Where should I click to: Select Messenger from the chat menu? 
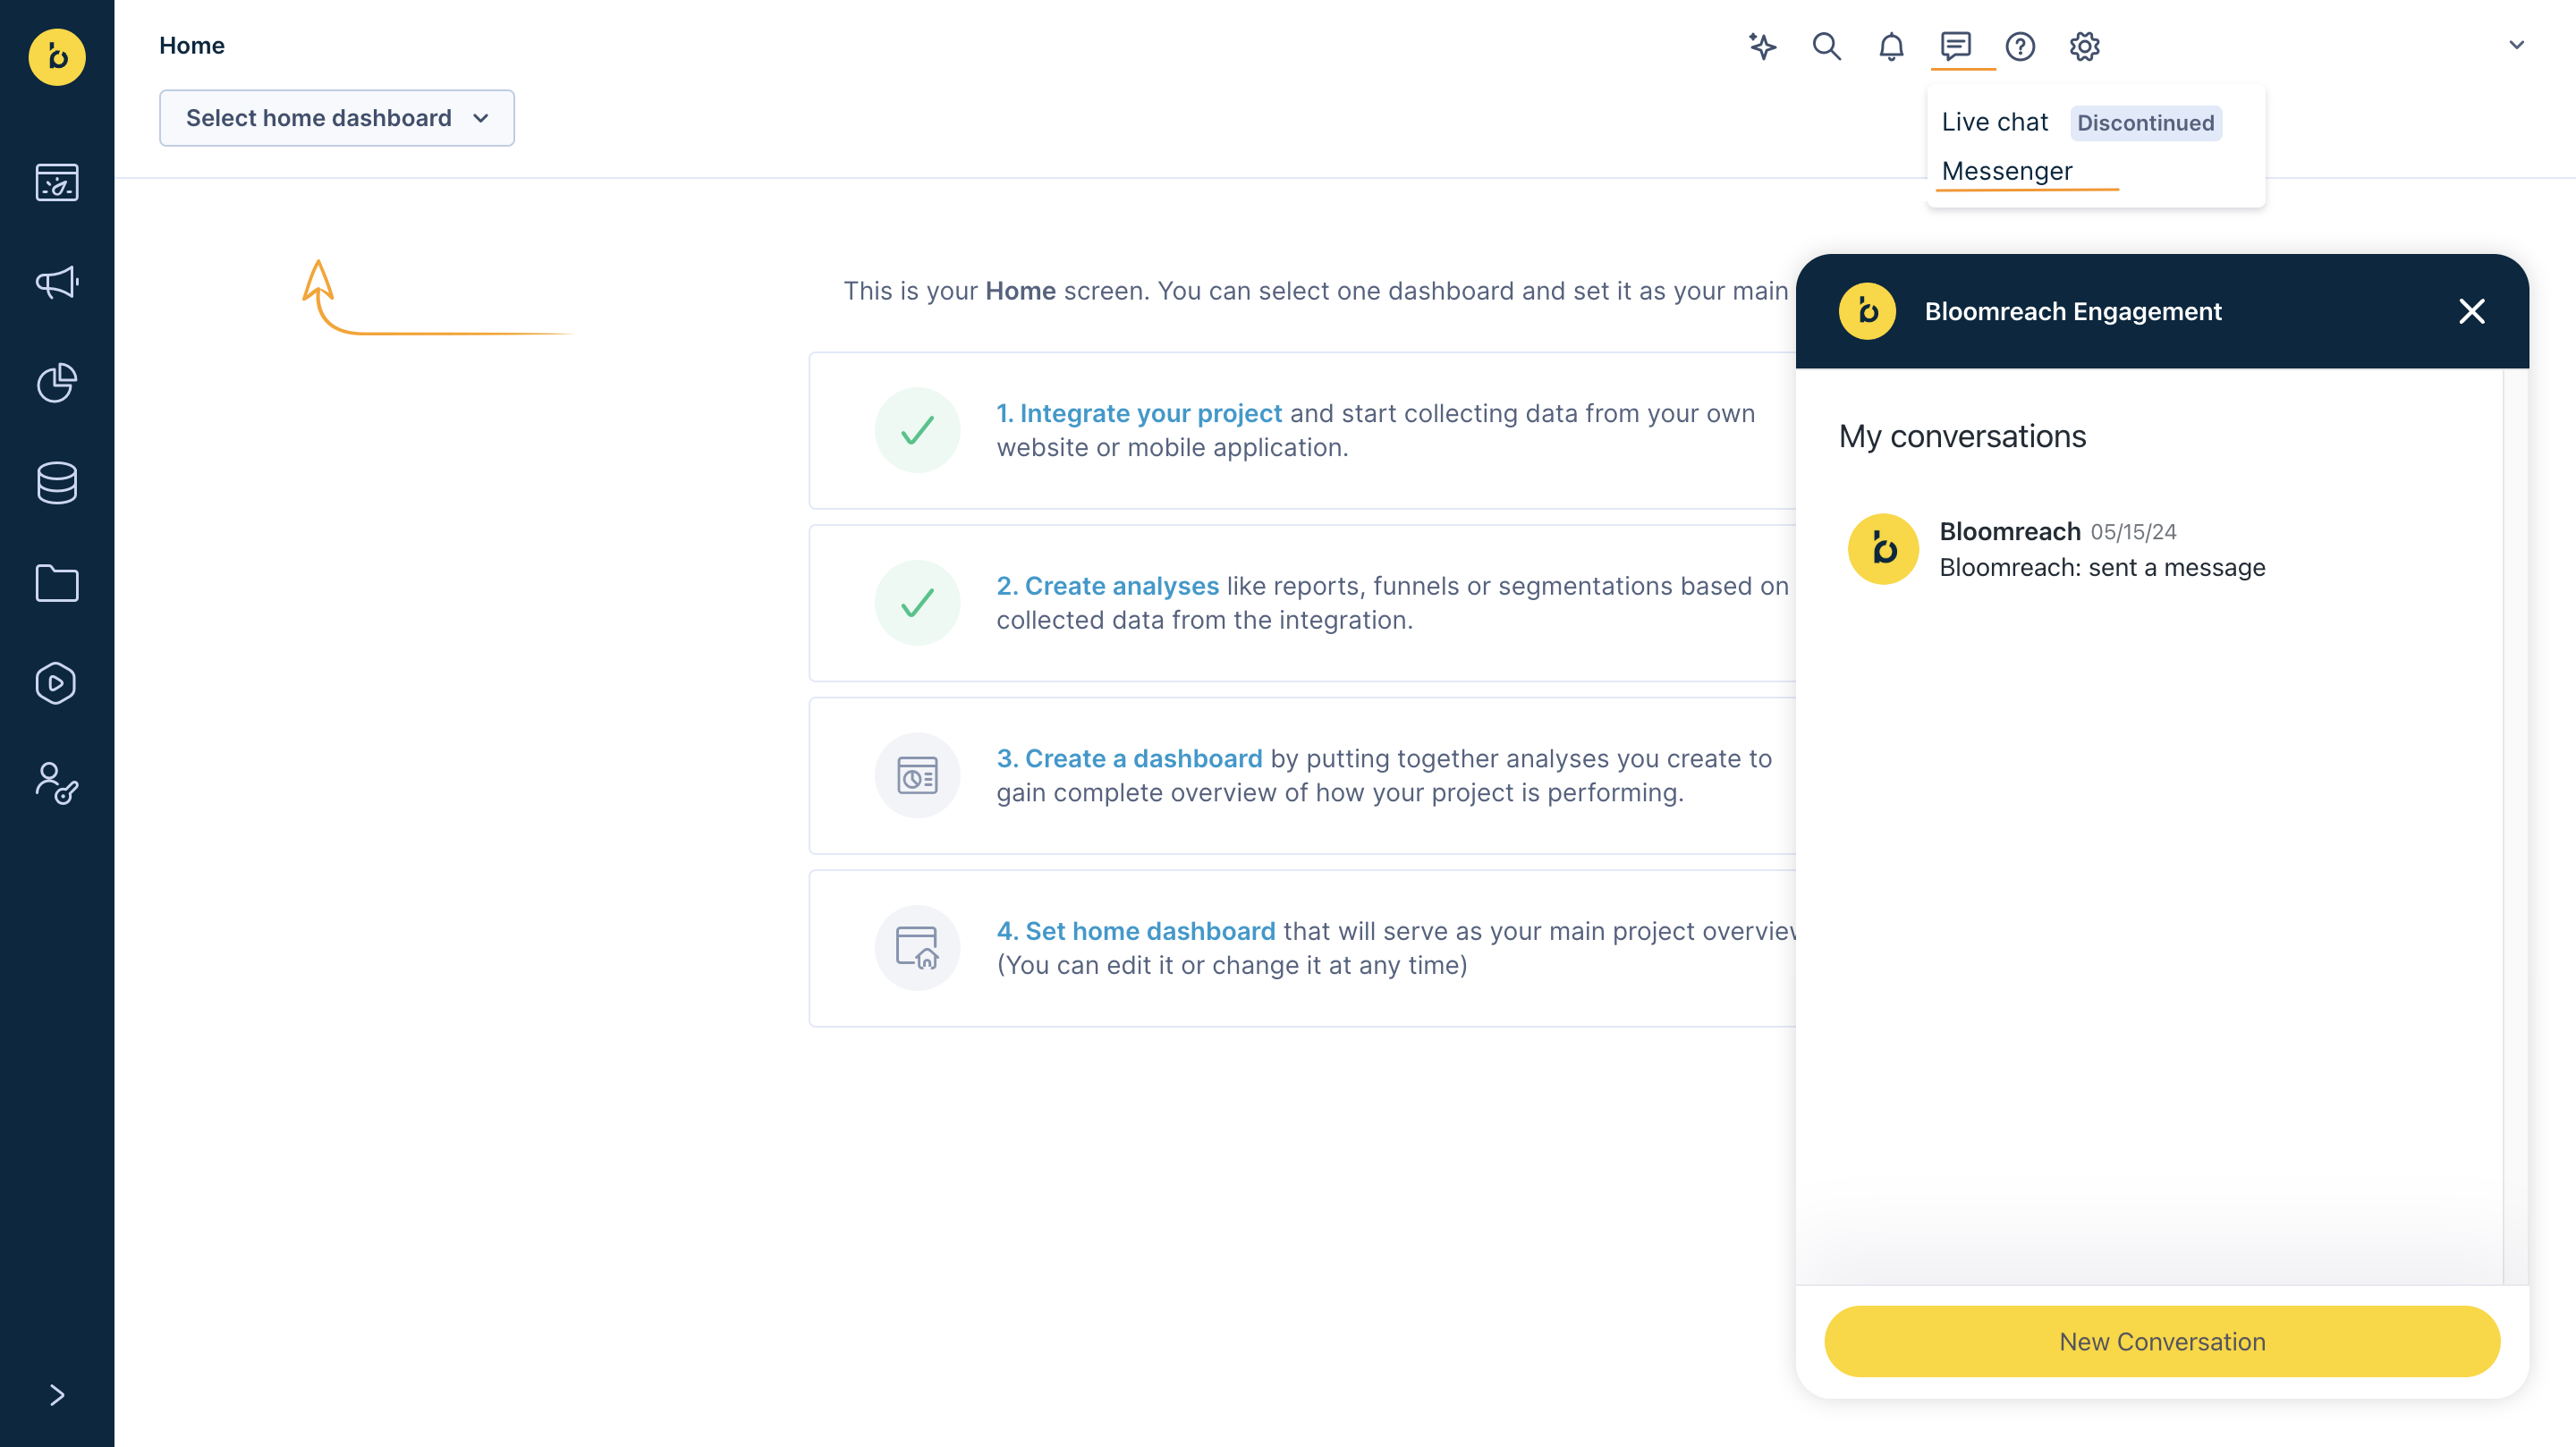pos(2007,171)
